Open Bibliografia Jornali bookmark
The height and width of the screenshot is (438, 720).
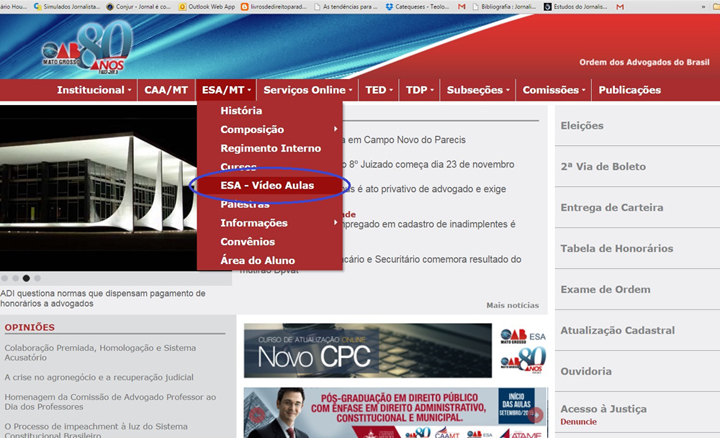pos(504,6)
